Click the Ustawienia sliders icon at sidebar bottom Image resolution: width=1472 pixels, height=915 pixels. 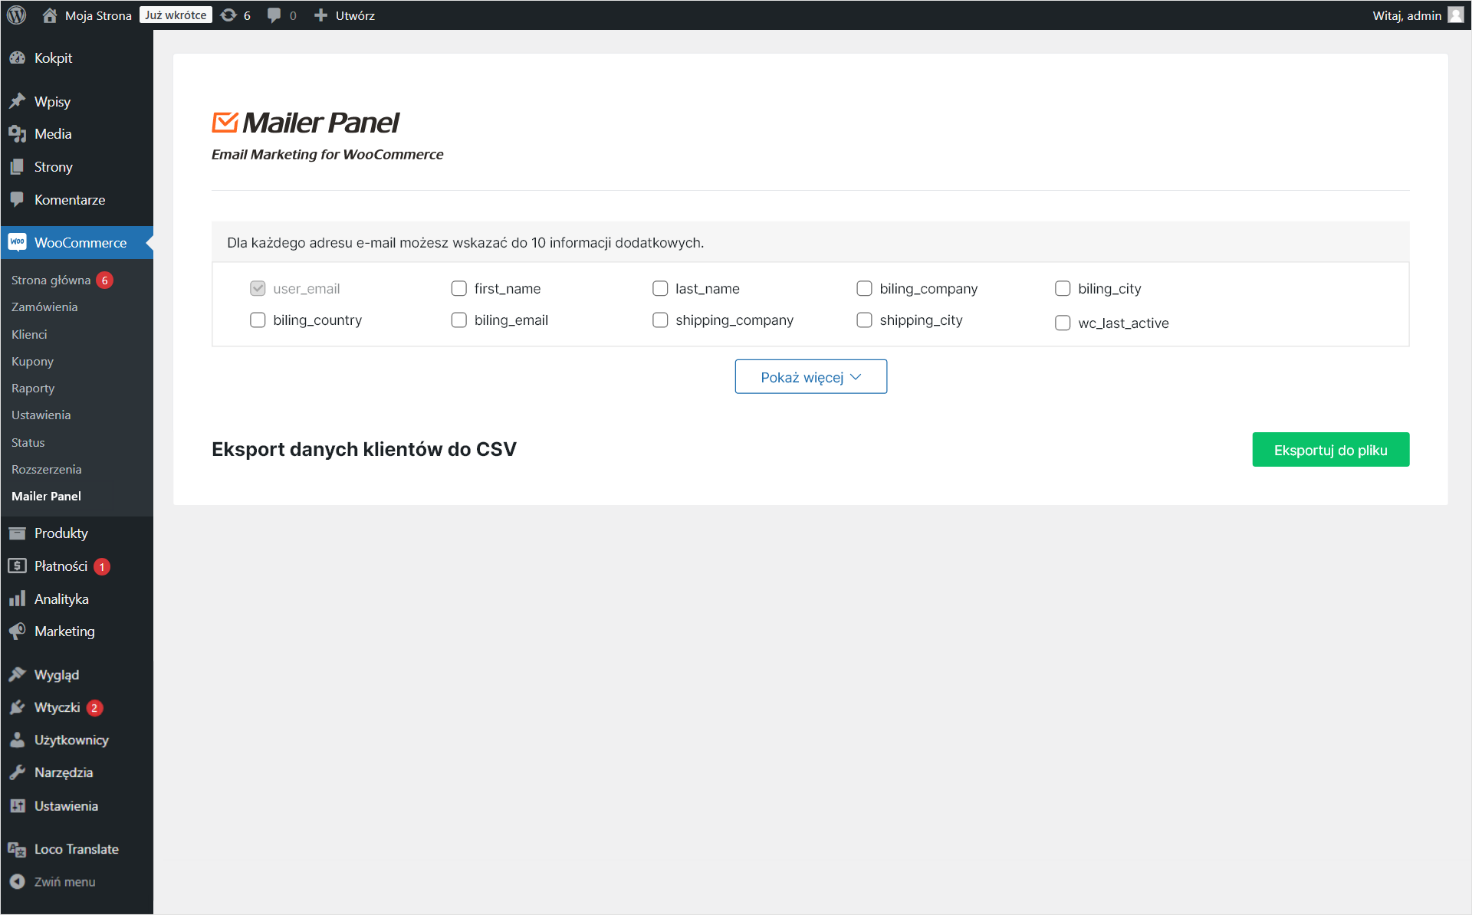click(x=17, y=806)
